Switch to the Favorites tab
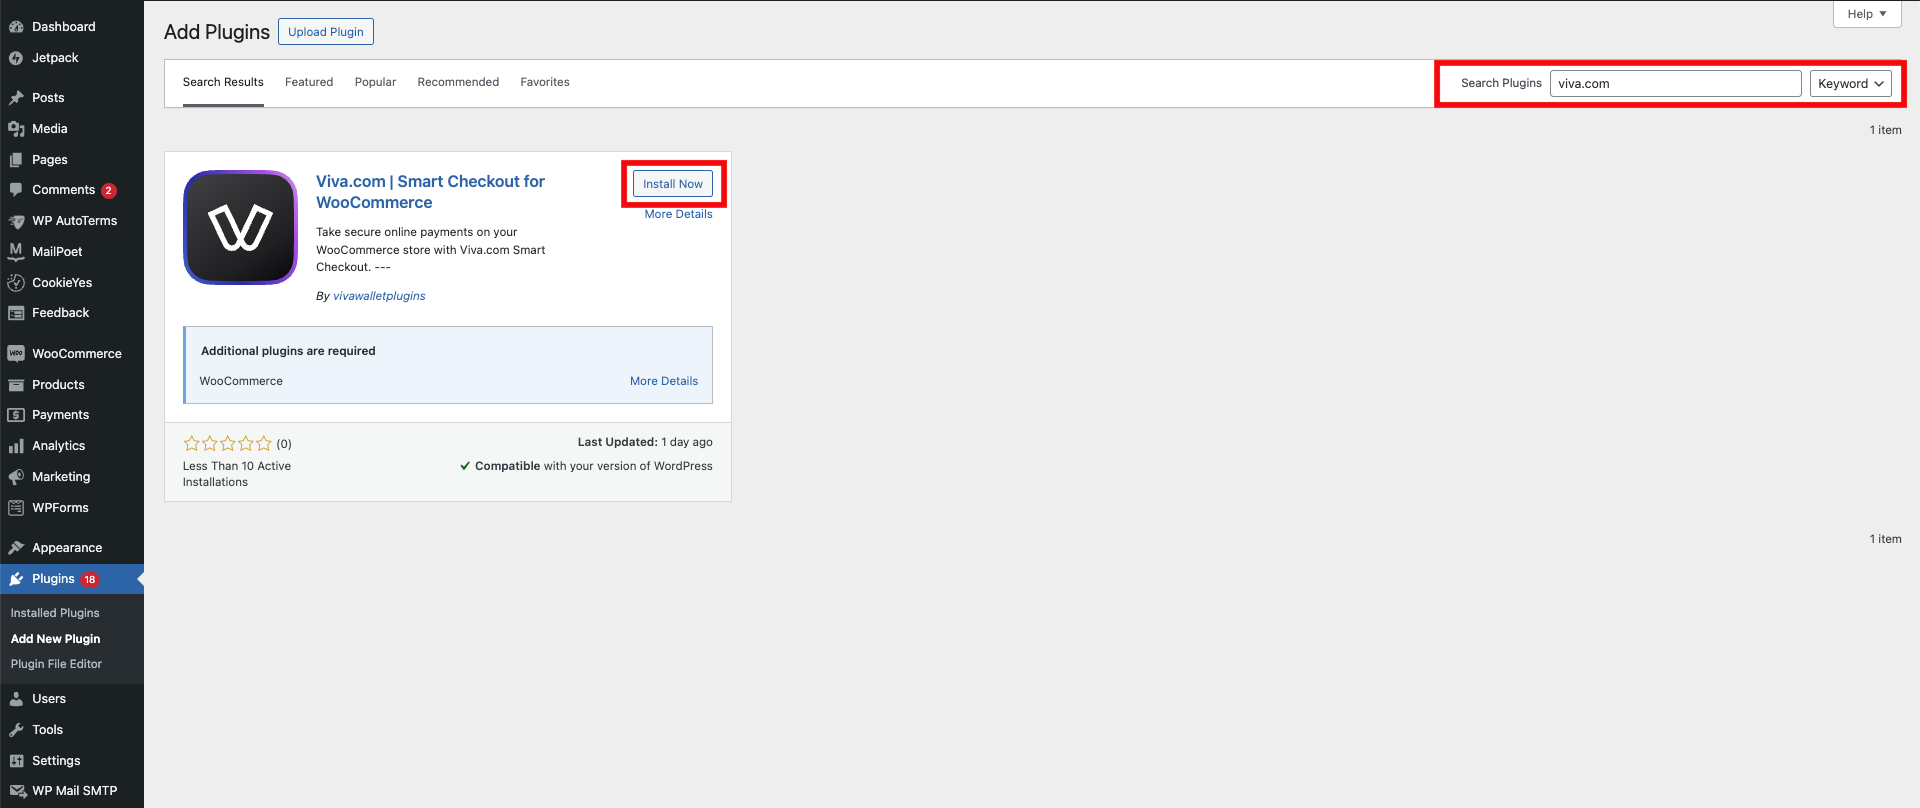Image resolution: width=1920 pixels, height=808 pixels. (545, 82)
